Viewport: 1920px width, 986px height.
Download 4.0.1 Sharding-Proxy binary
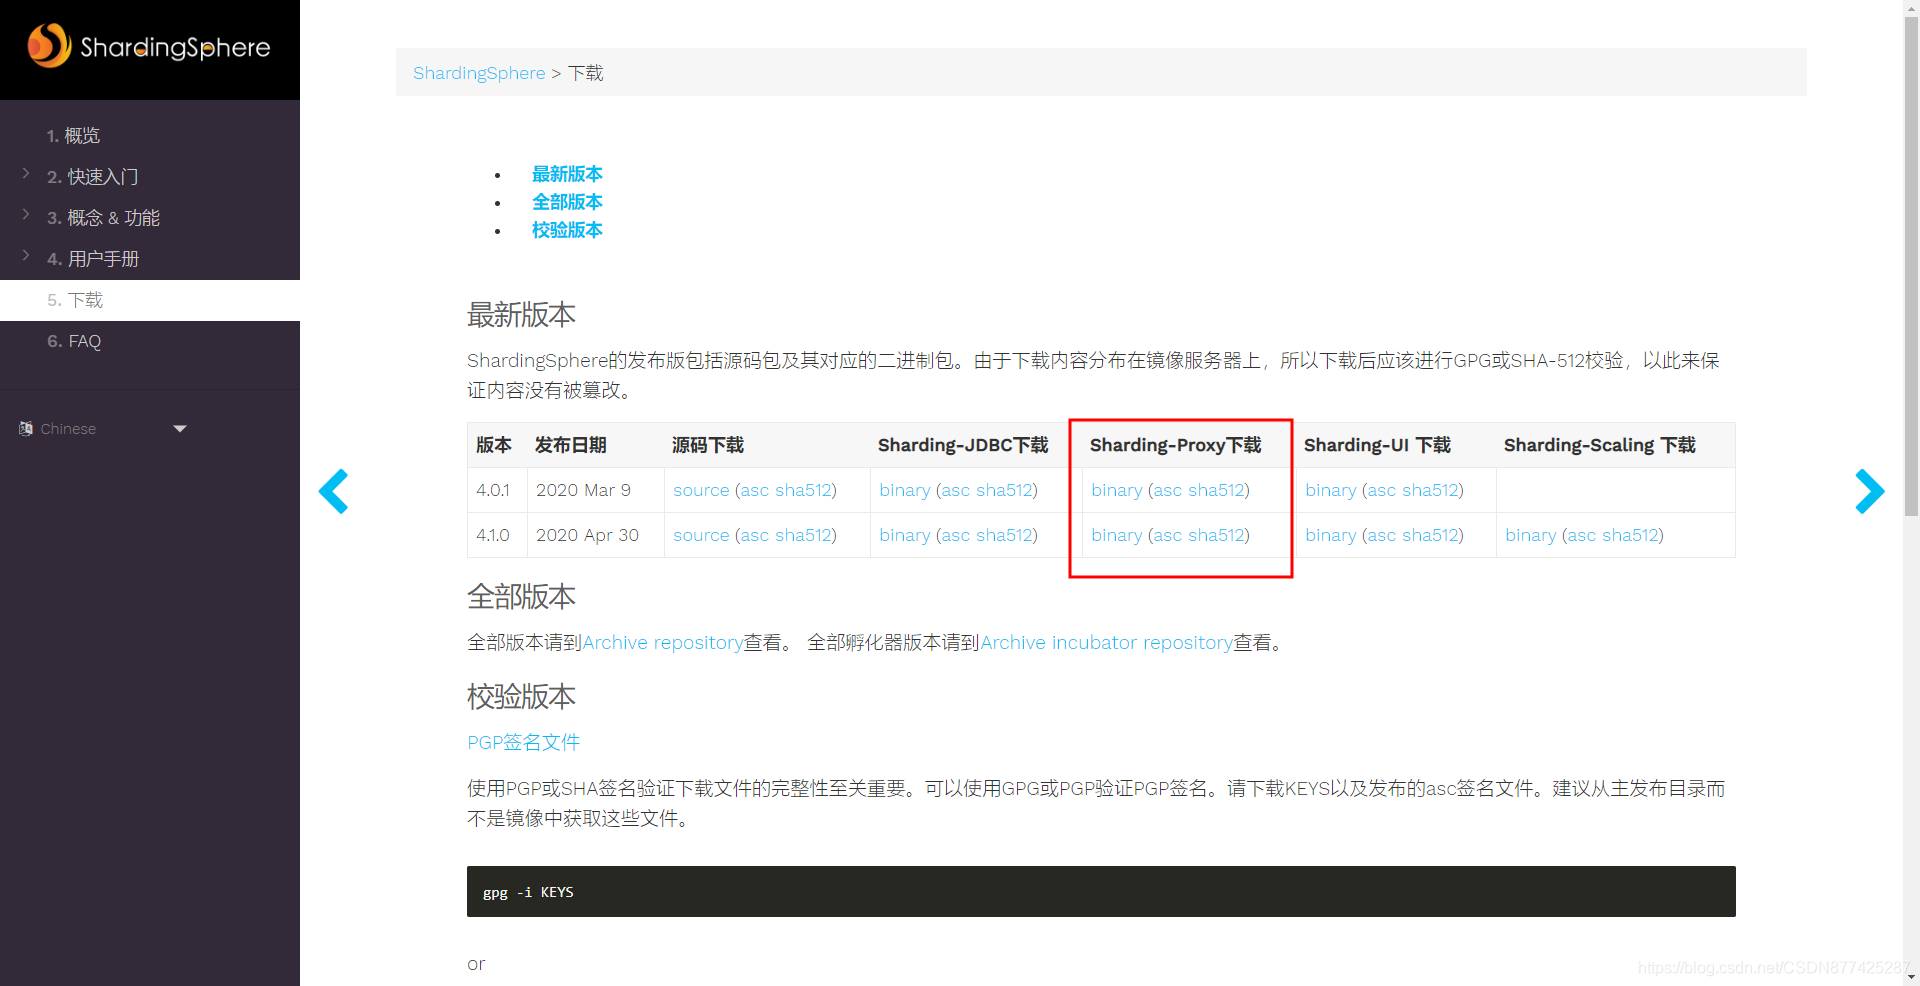point(1117,490)
